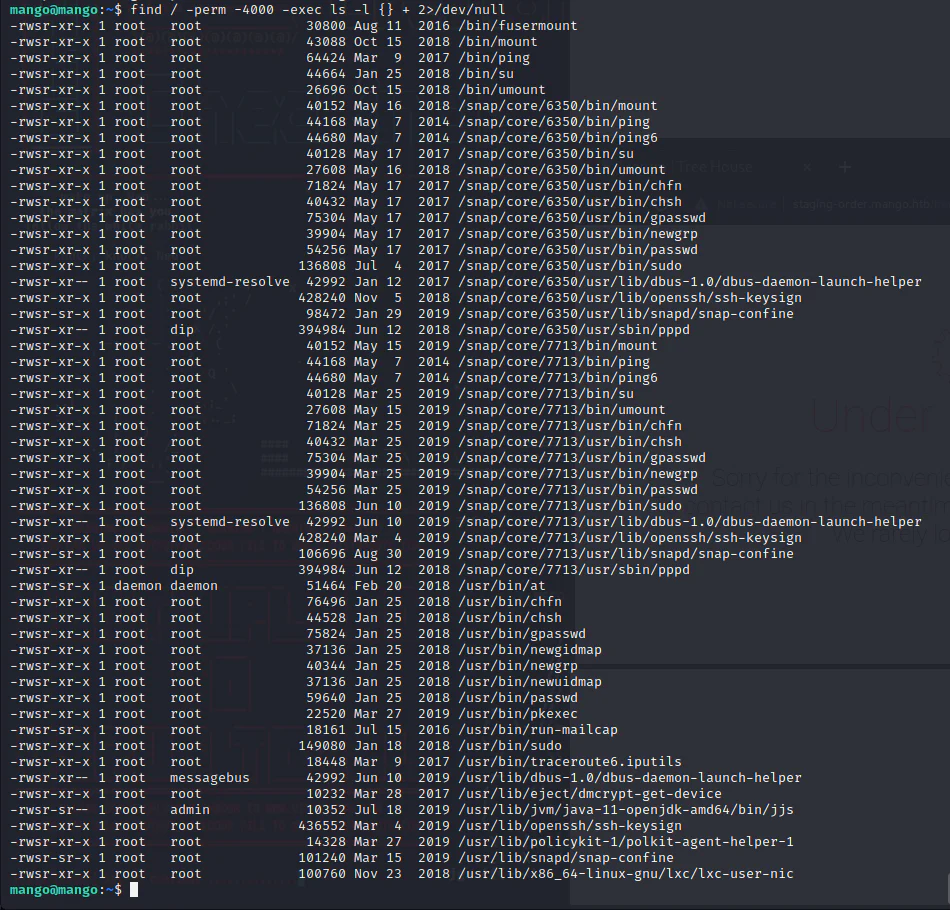950x910 pixels.
Task: Select the 'messagebus' group name
Action: click(x=210, y=778)
